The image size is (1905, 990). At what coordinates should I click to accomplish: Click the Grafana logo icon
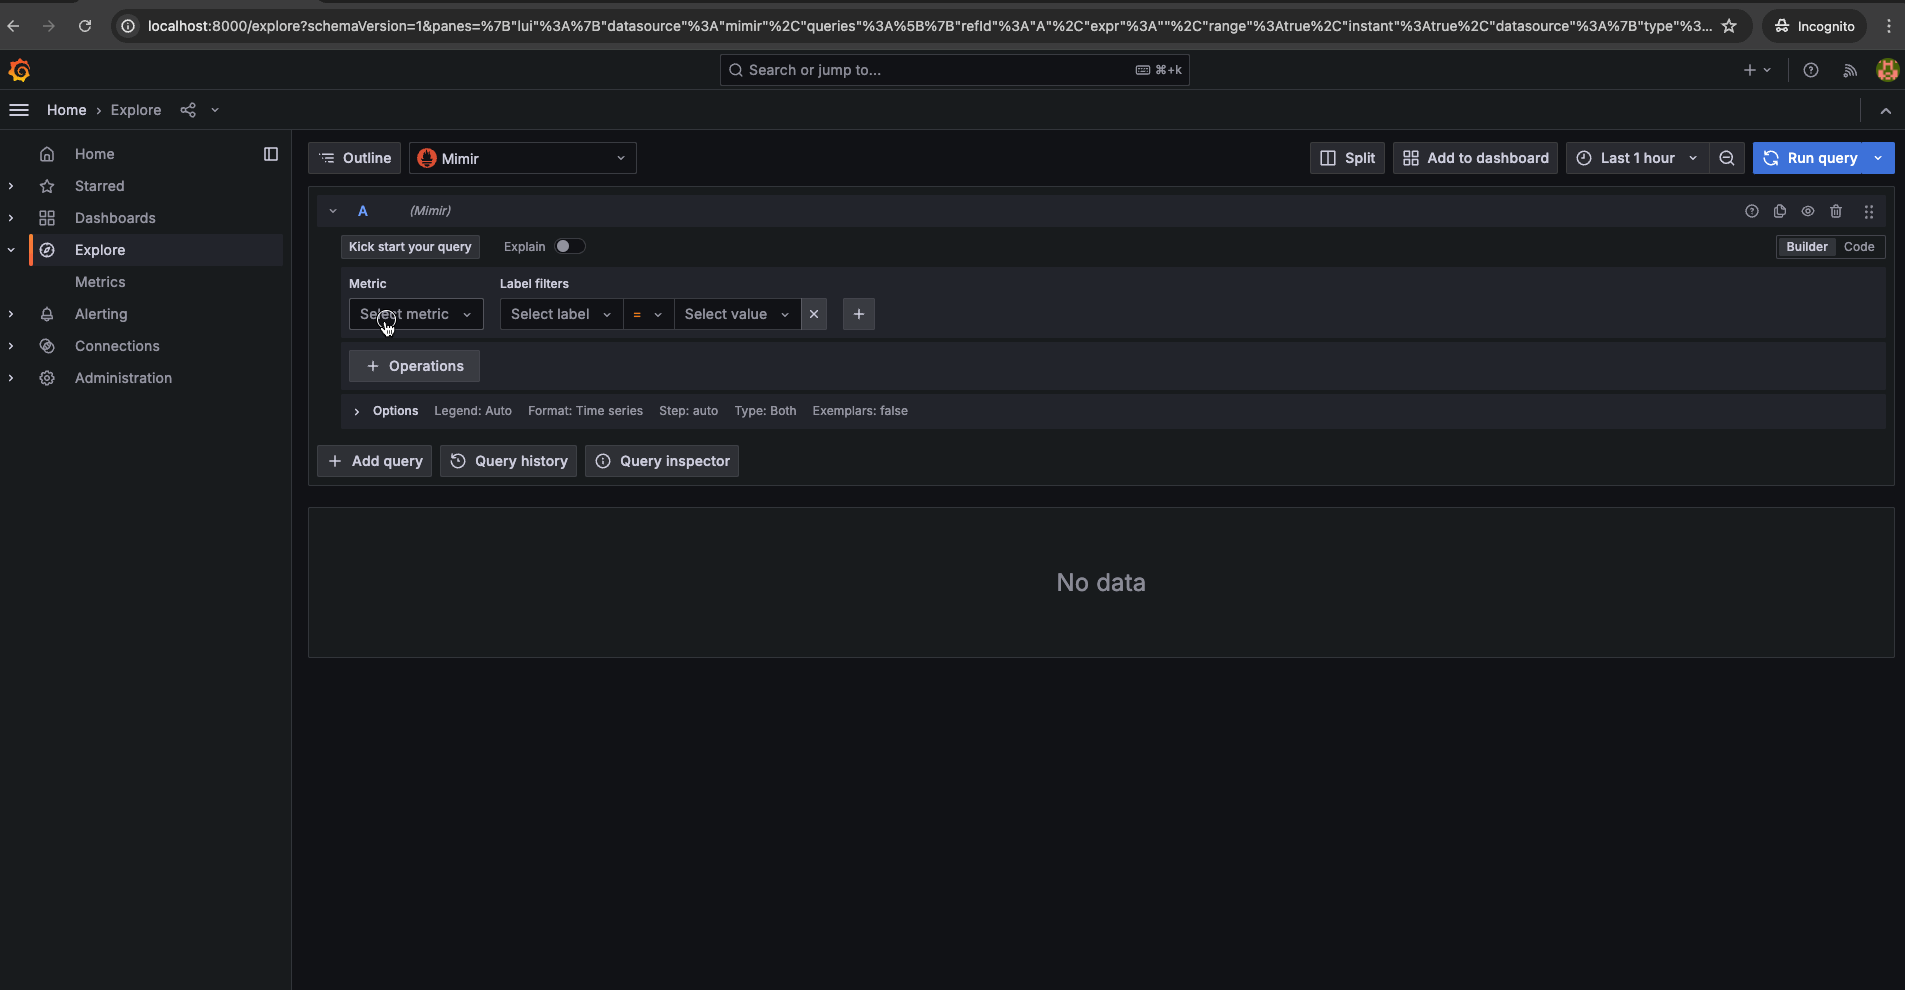(19, 70)
